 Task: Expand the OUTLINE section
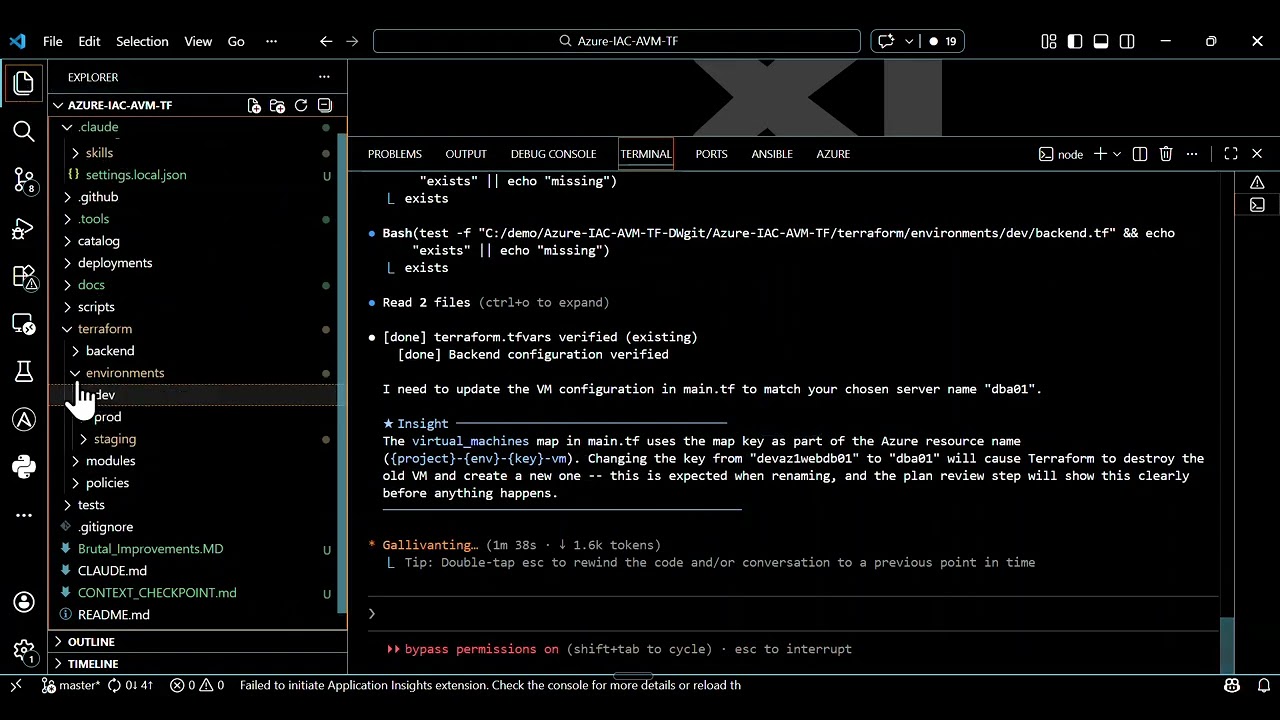point(91,642)
